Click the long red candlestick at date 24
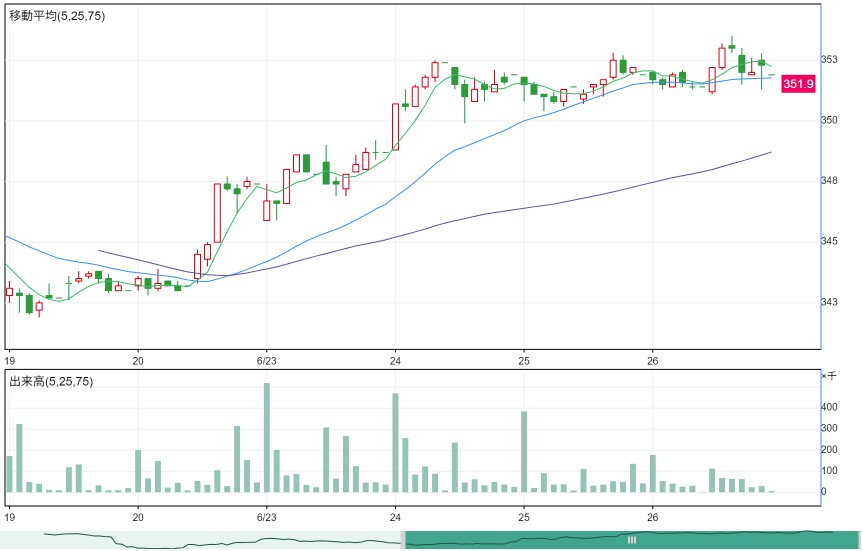Viewport: 862px width, 551px height. point(395,126)
